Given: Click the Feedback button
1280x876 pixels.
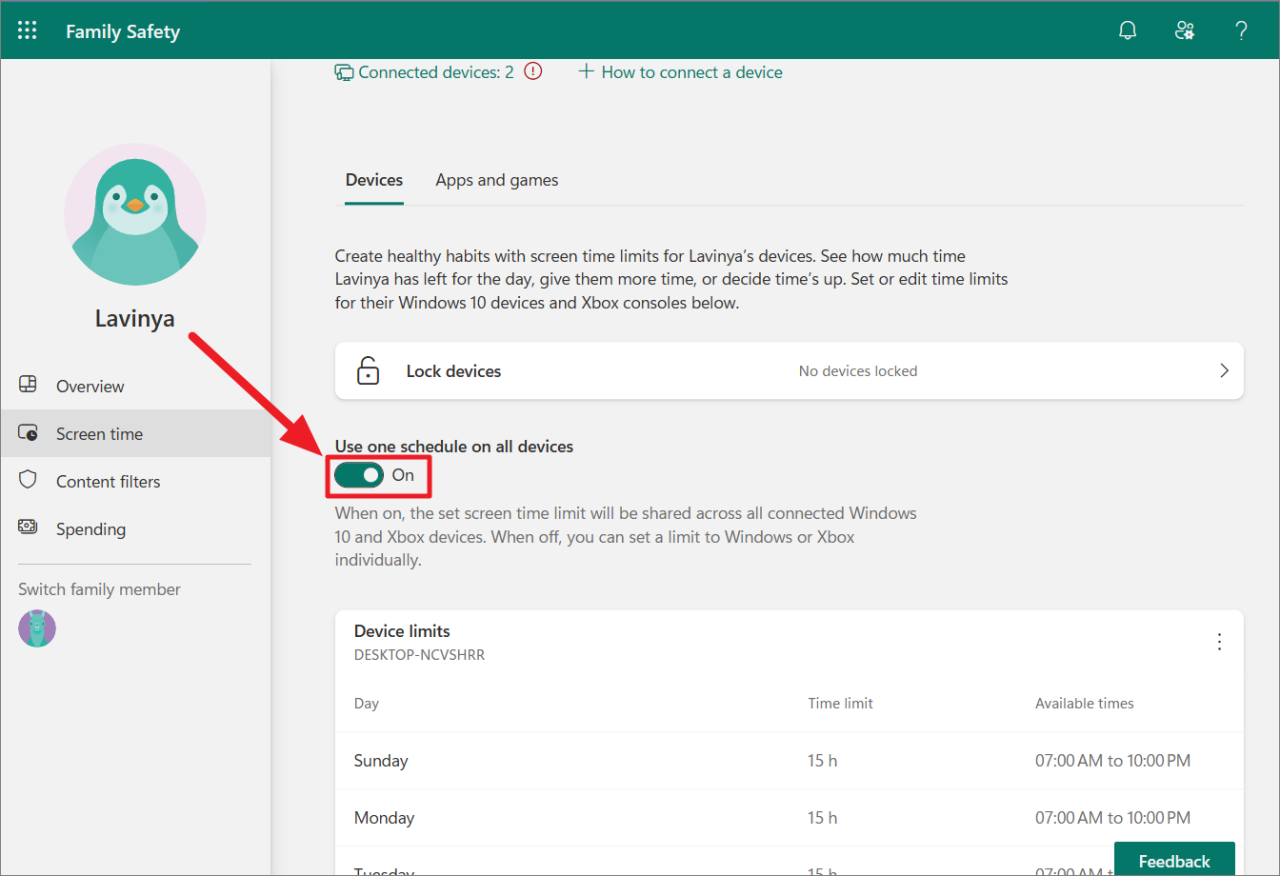Looking at the screenshot, I should [x=1174, y=859].
